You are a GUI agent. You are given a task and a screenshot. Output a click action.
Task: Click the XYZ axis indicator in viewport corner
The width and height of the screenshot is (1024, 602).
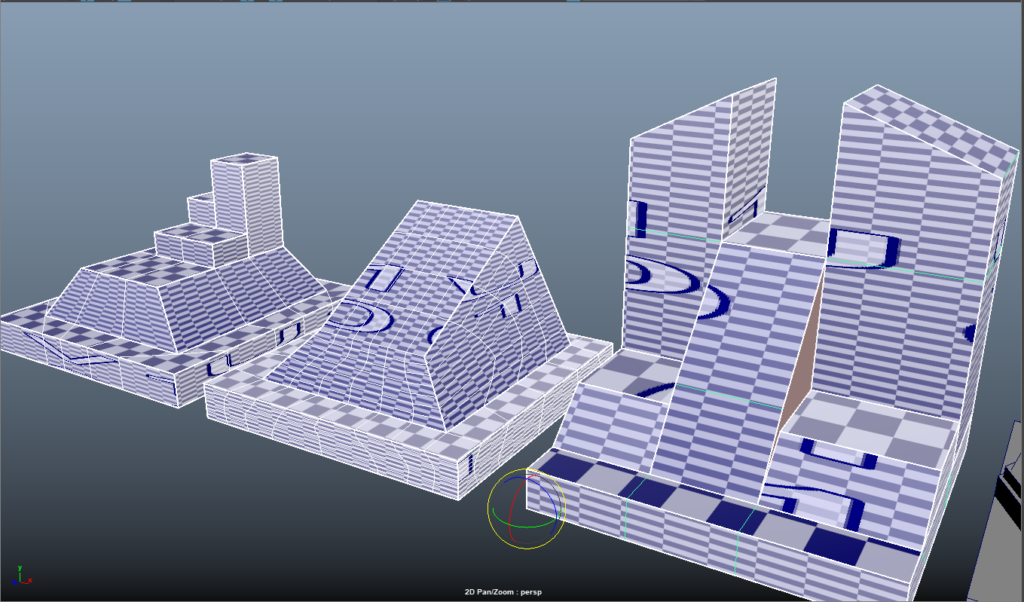21,575
